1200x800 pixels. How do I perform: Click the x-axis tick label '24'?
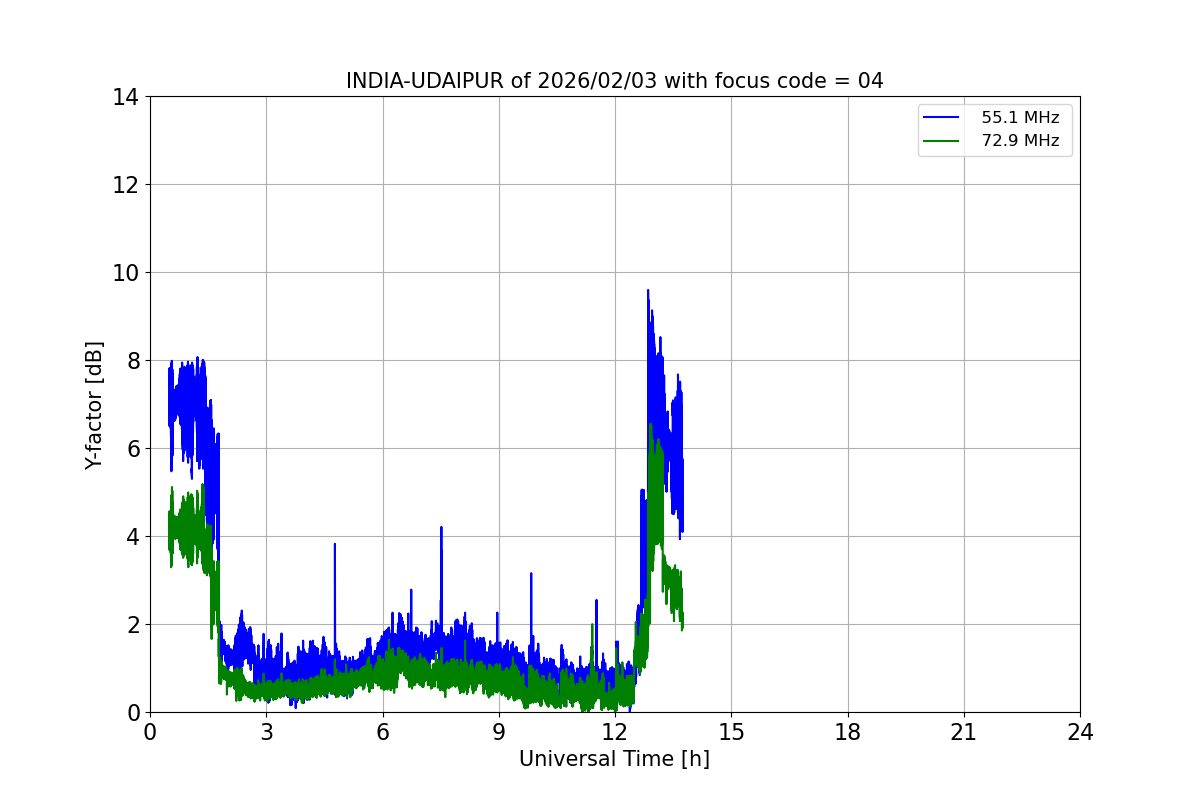click(1080, 732)
